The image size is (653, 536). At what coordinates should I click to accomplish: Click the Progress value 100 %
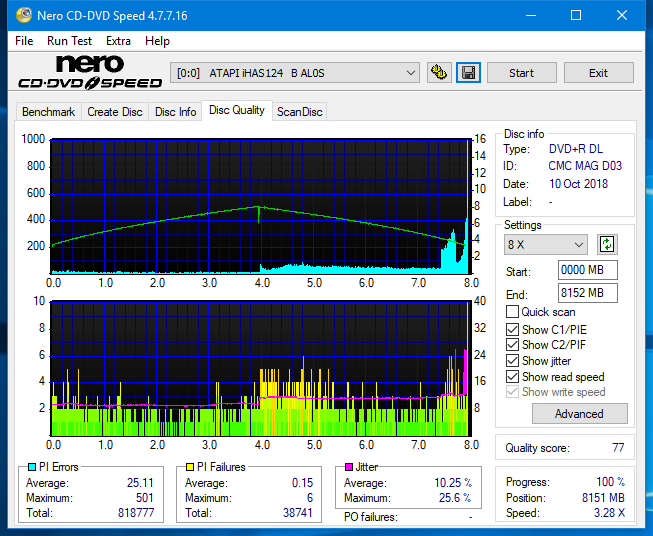(x=611, y=482)
